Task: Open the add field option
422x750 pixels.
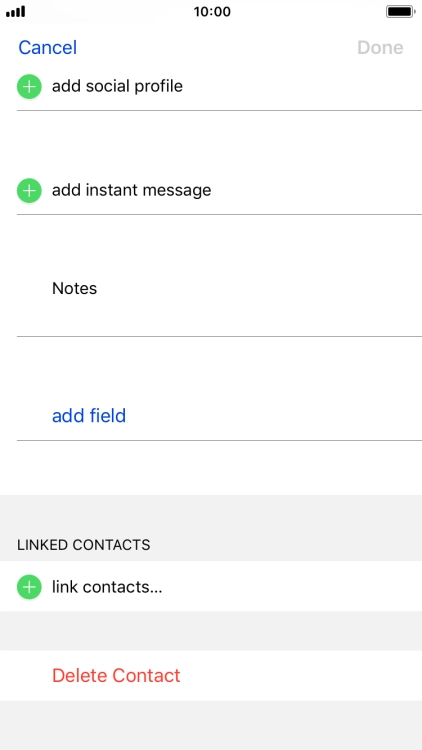Action: point(89,416)
